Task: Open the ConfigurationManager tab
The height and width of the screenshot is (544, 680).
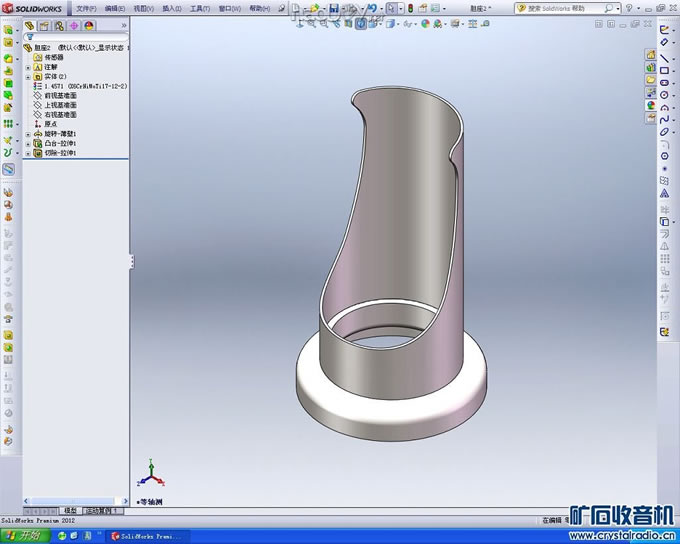Action: tap(58, 26)
